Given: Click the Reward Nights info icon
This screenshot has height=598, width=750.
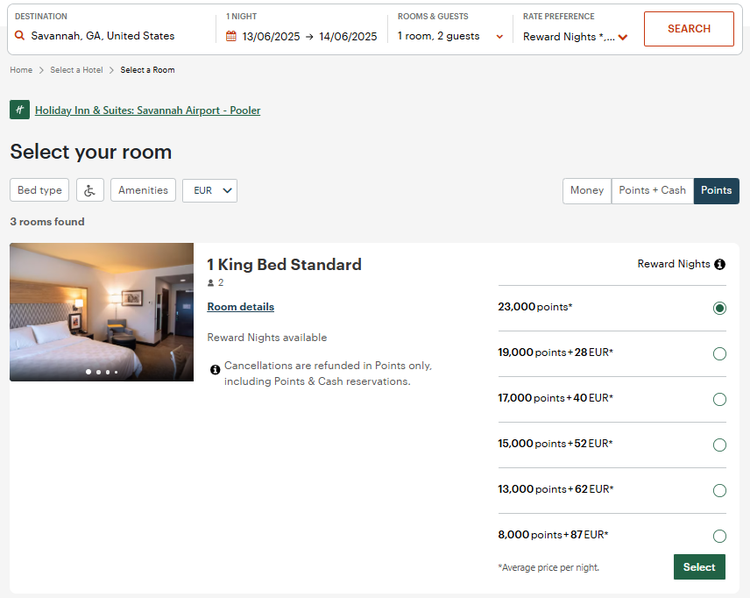Looking at the screenshot, I should (x=719, y=264).
